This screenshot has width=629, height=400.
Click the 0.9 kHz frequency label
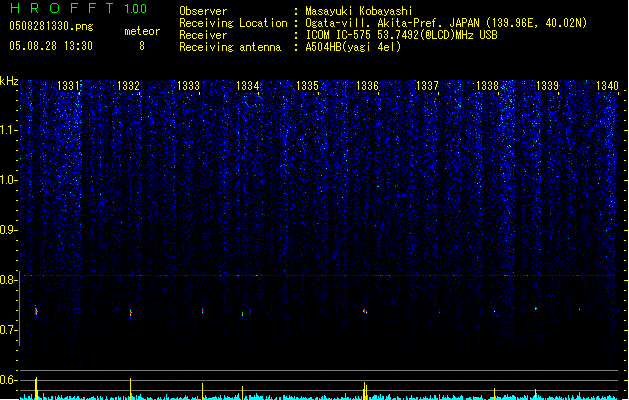pyautogui.click(x=8, y=230)
